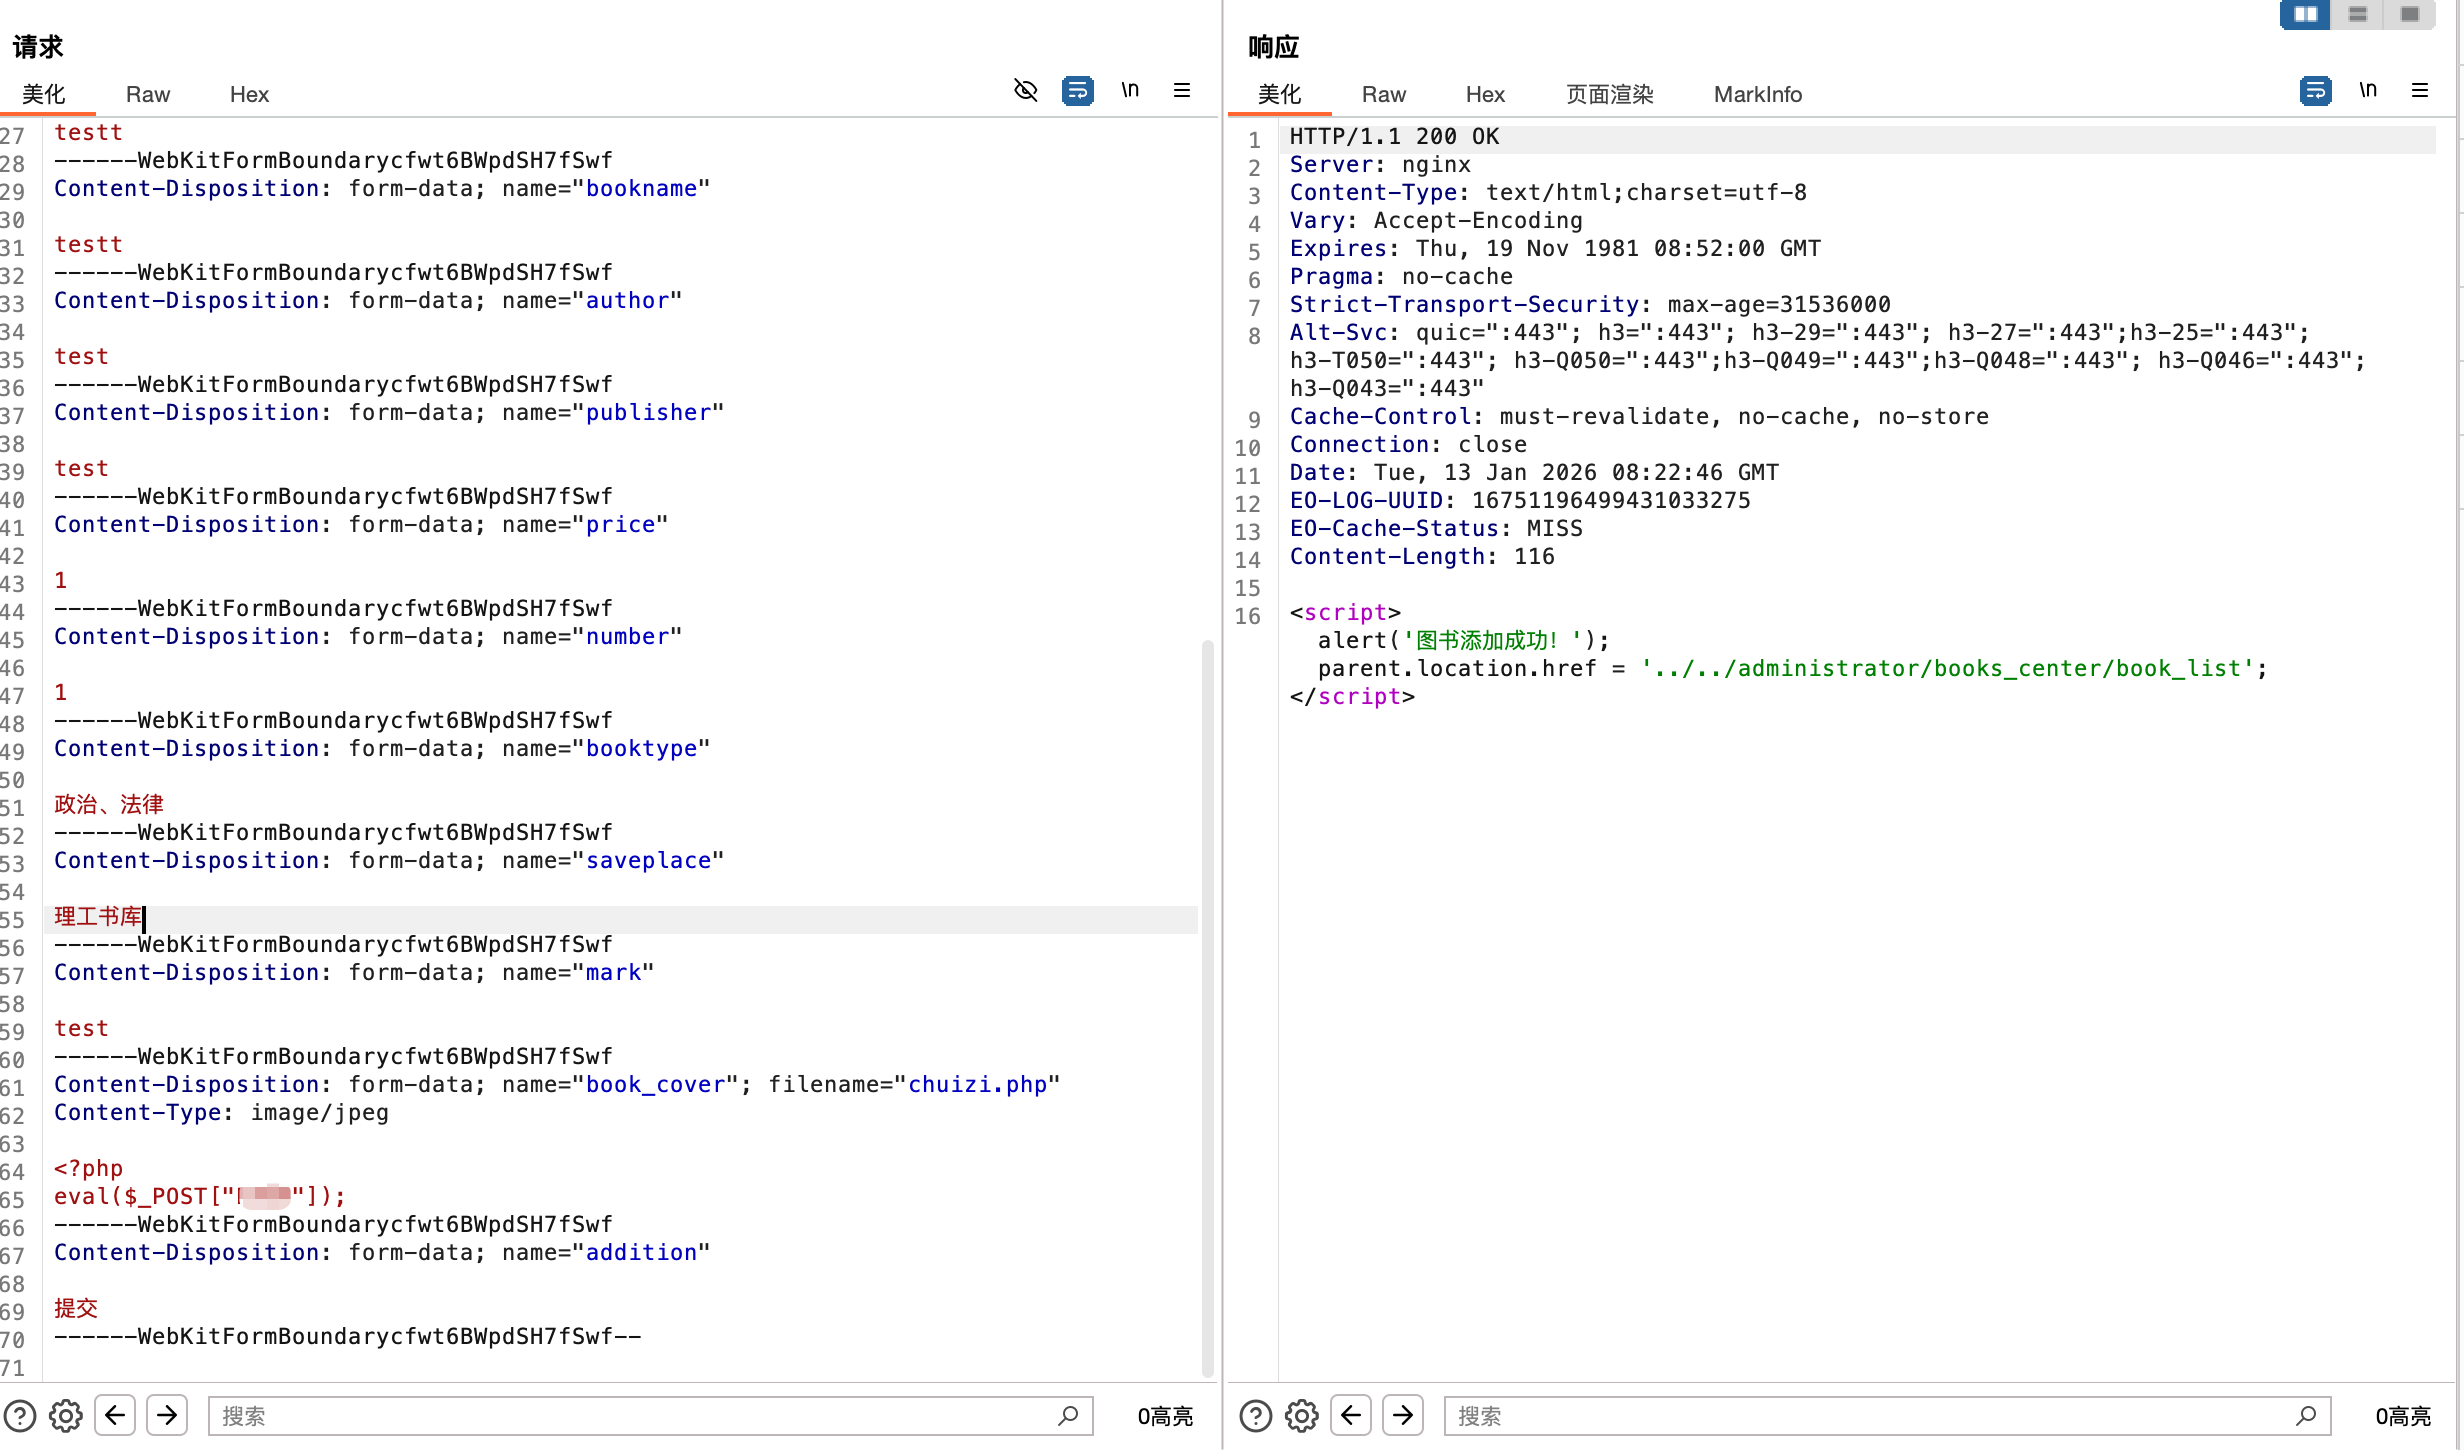
Task: Click help question mark under request panel
Action: tap(20, 1416)
